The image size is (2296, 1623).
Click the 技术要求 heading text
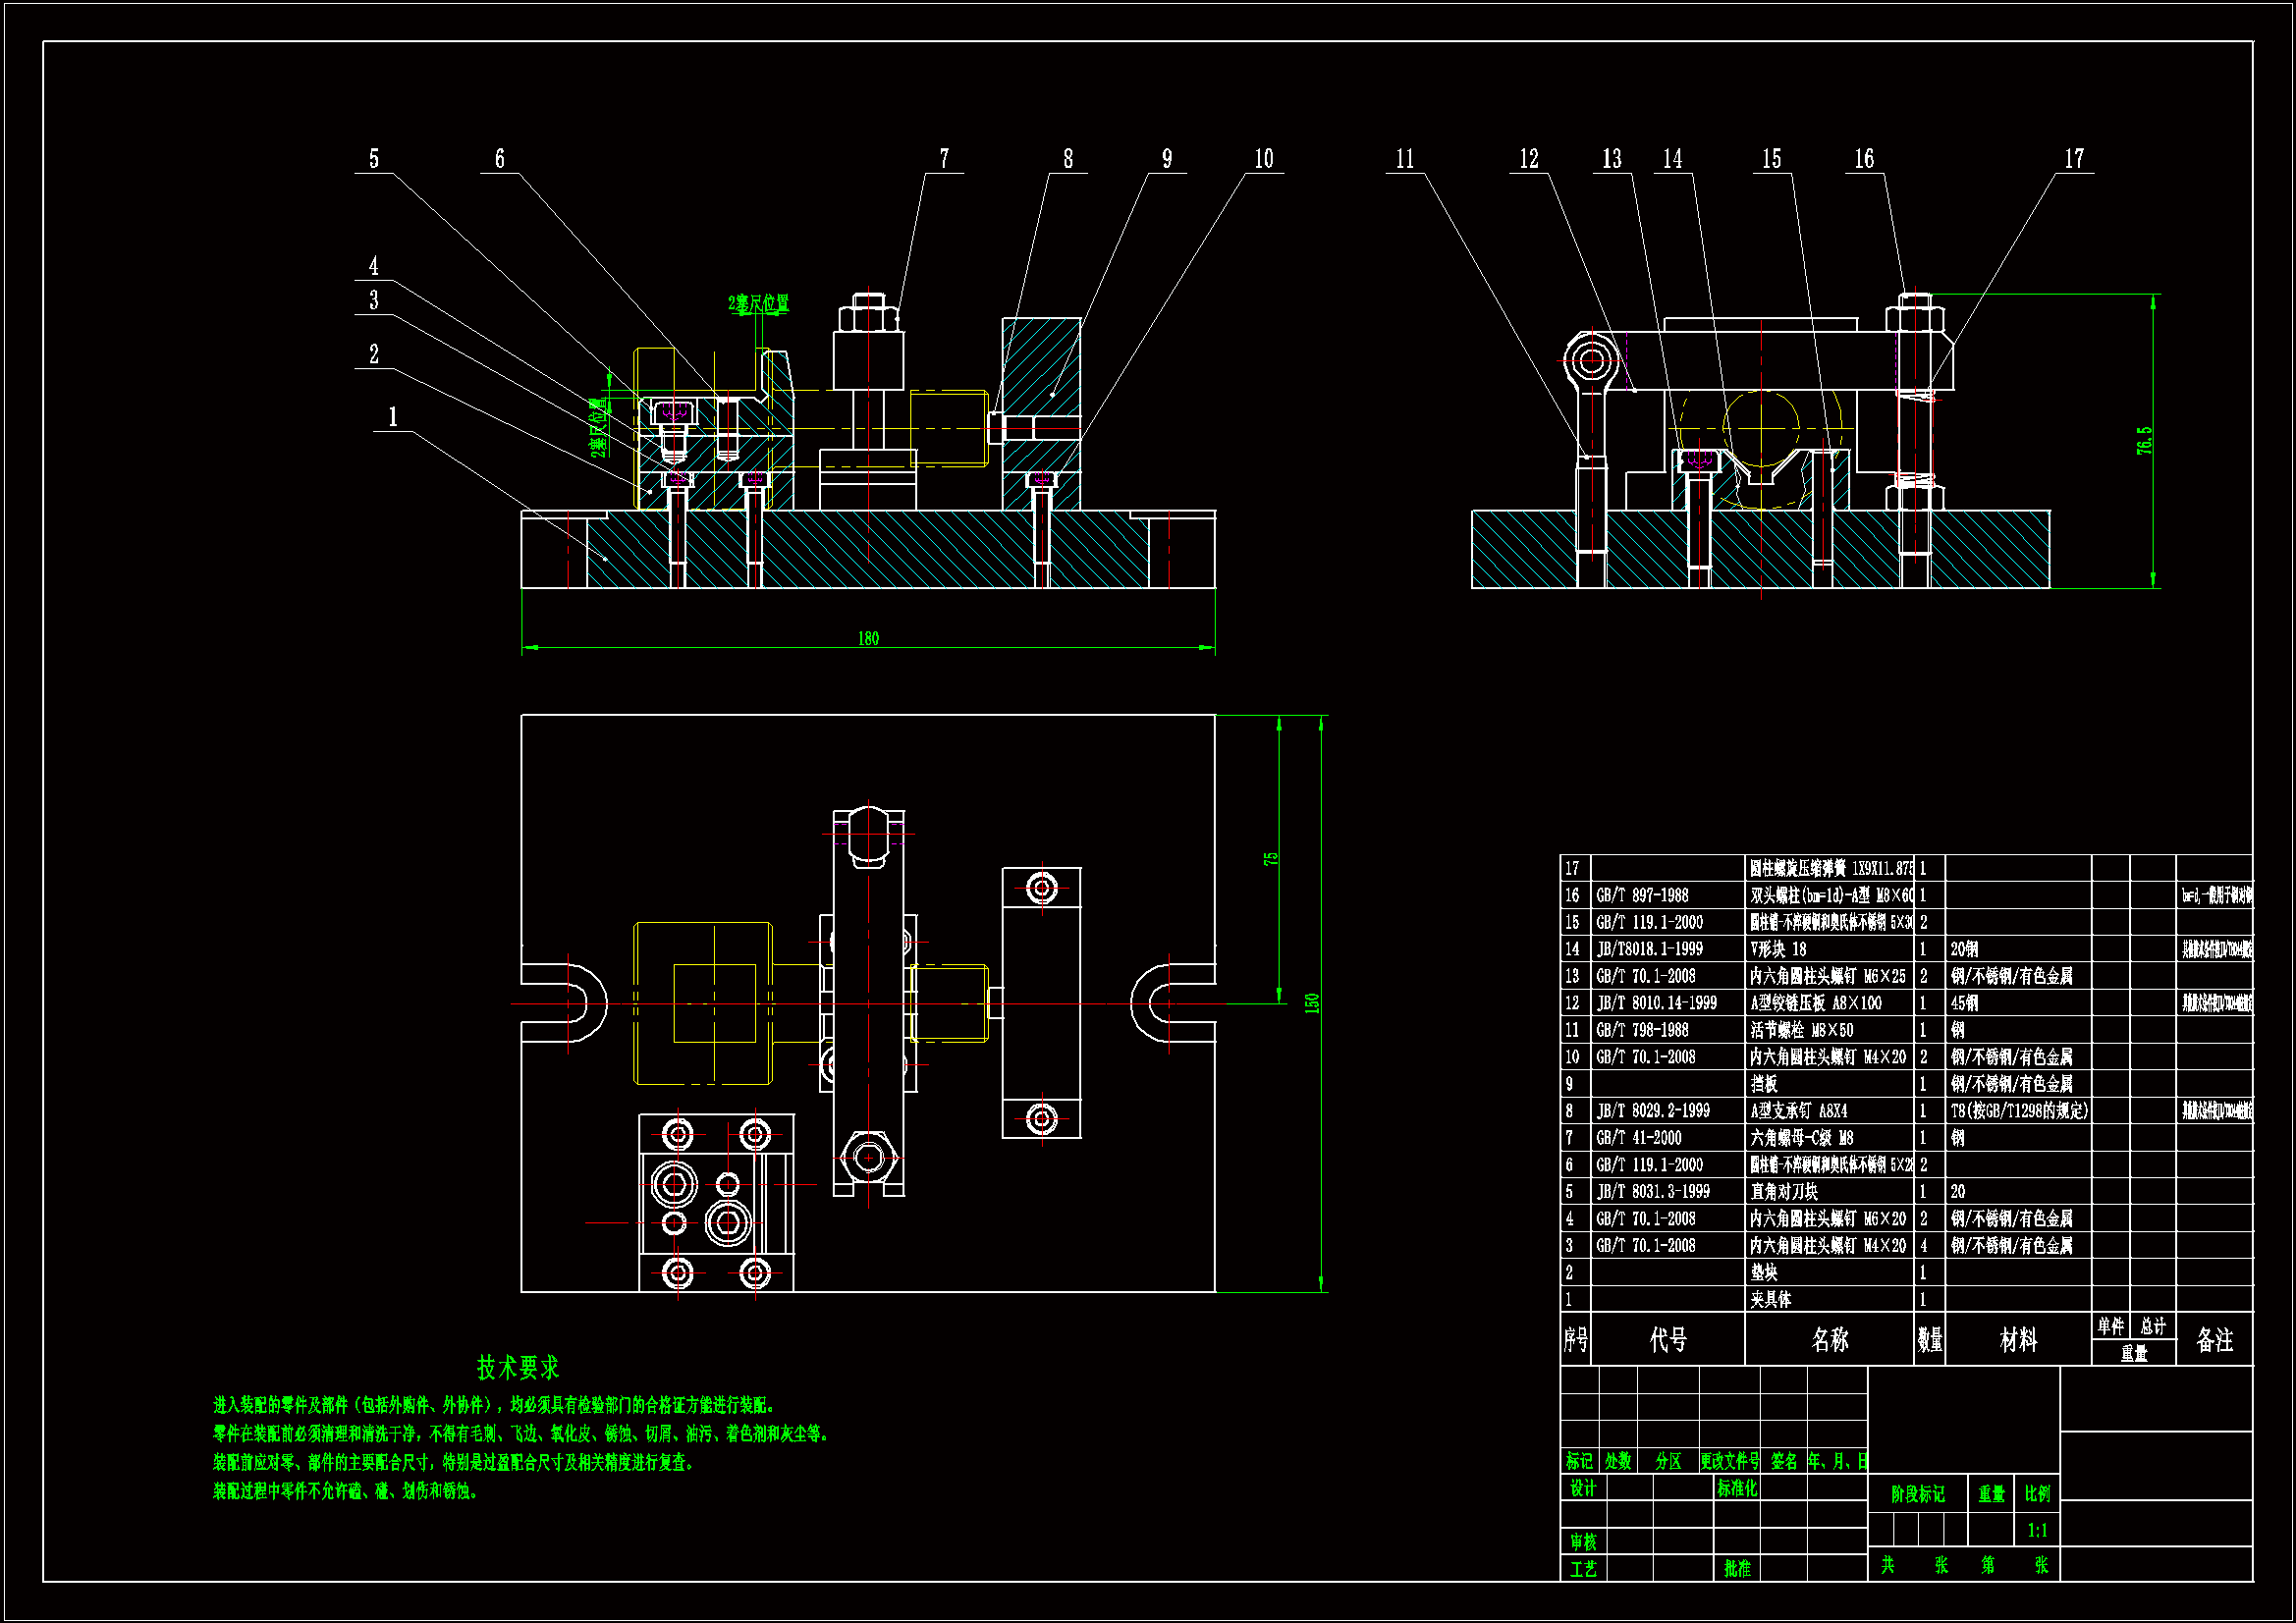pyautogui.click(x=517, y=1367)
